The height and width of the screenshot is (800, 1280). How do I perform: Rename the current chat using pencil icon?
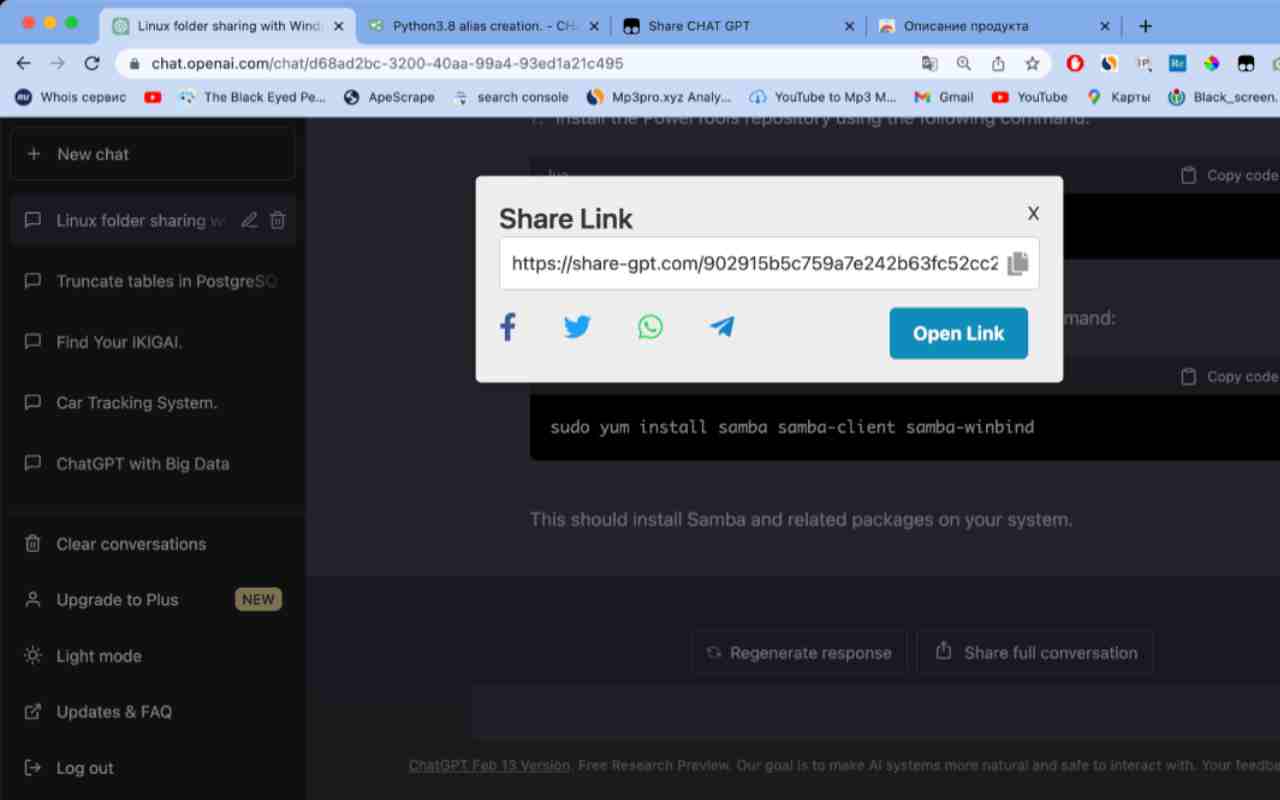click(x=249, y=220)
